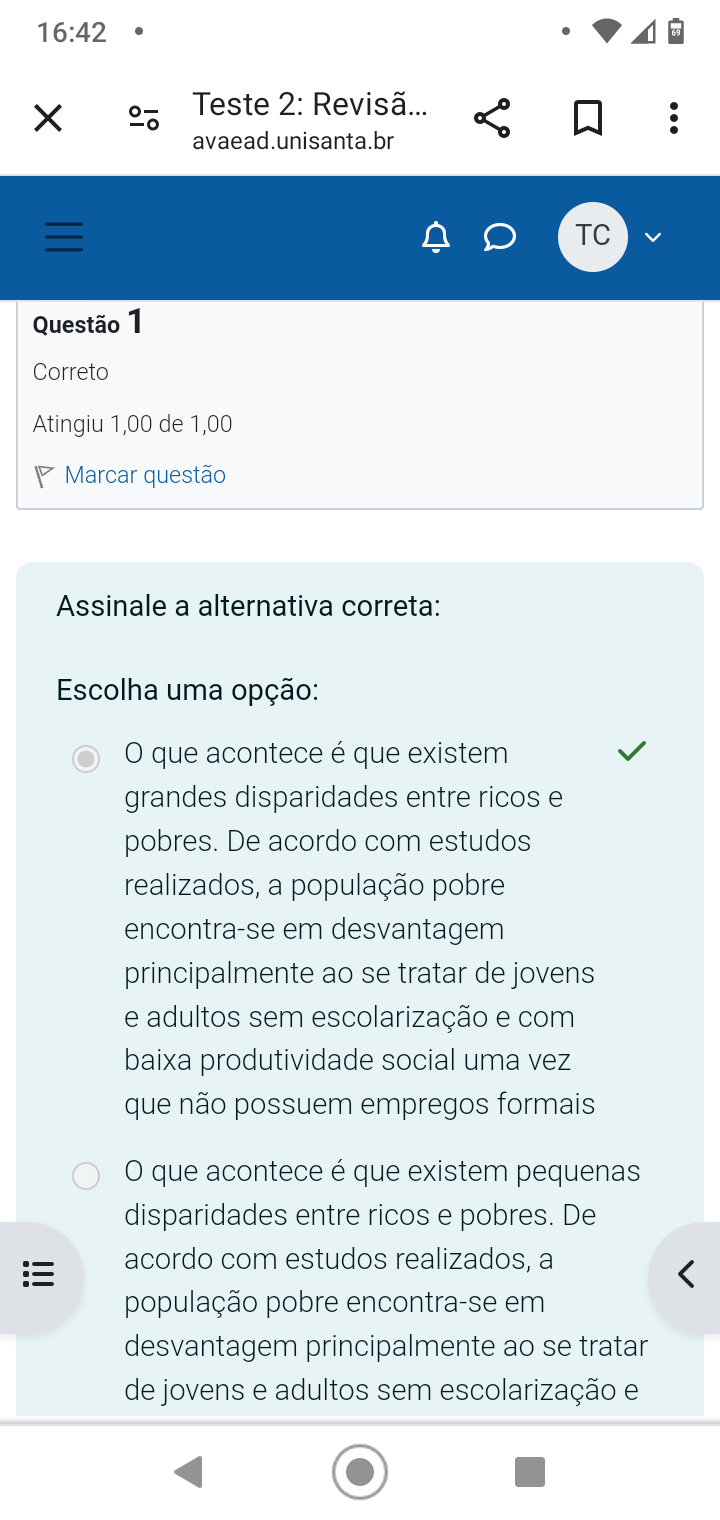This screenshot has height=1520, width=720.
Task: Click Marcar questão flag link
Action: (x=144, y=475)
